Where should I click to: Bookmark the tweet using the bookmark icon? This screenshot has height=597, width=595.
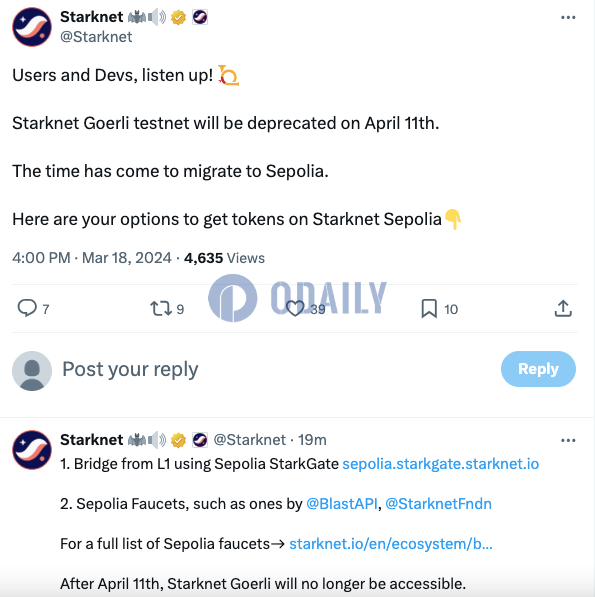click(429, 308)
